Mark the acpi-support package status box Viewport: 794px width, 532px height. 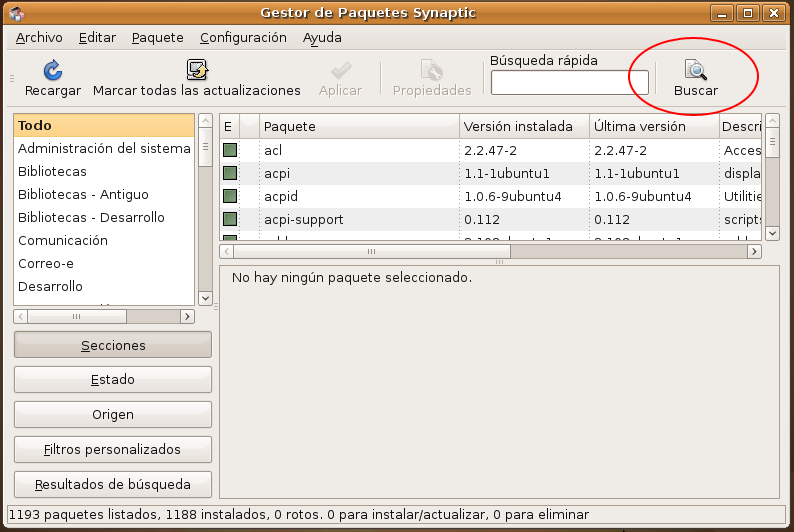point(229,219)
